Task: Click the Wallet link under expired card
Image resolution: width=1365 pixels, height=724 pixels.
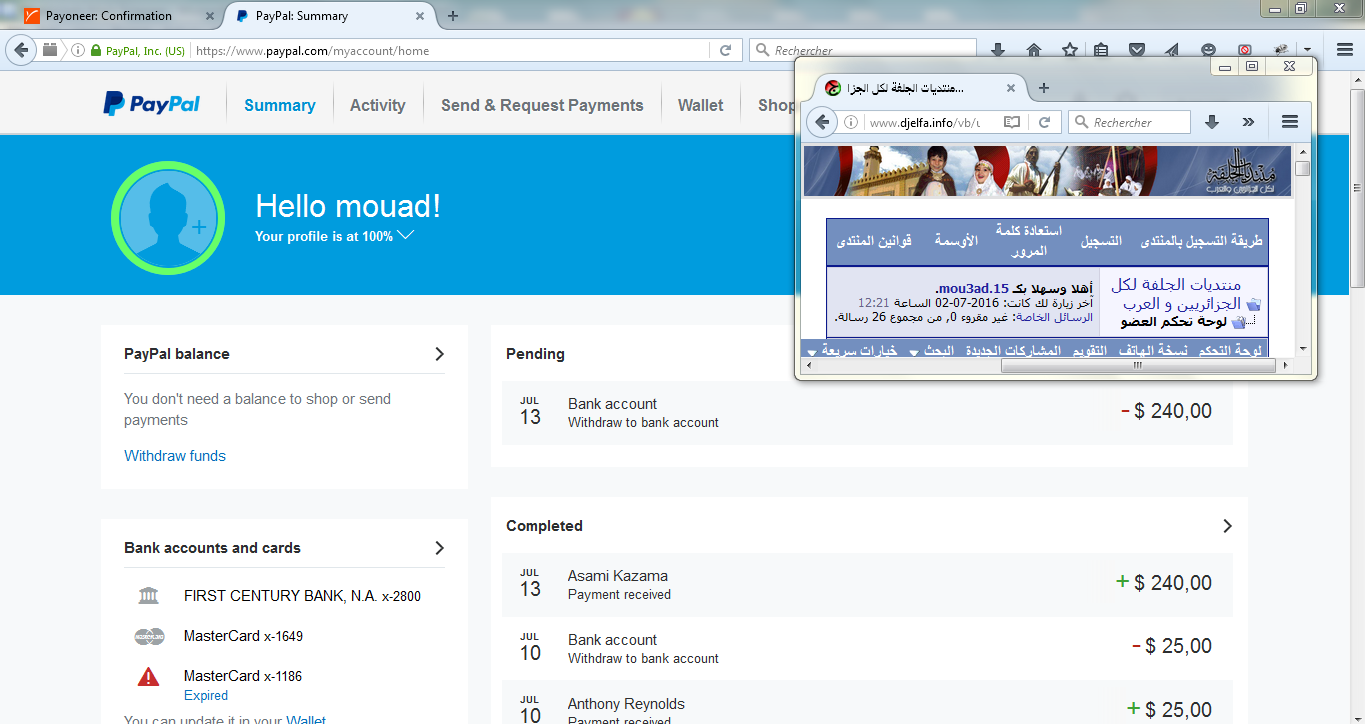Action: pos(306,719)
